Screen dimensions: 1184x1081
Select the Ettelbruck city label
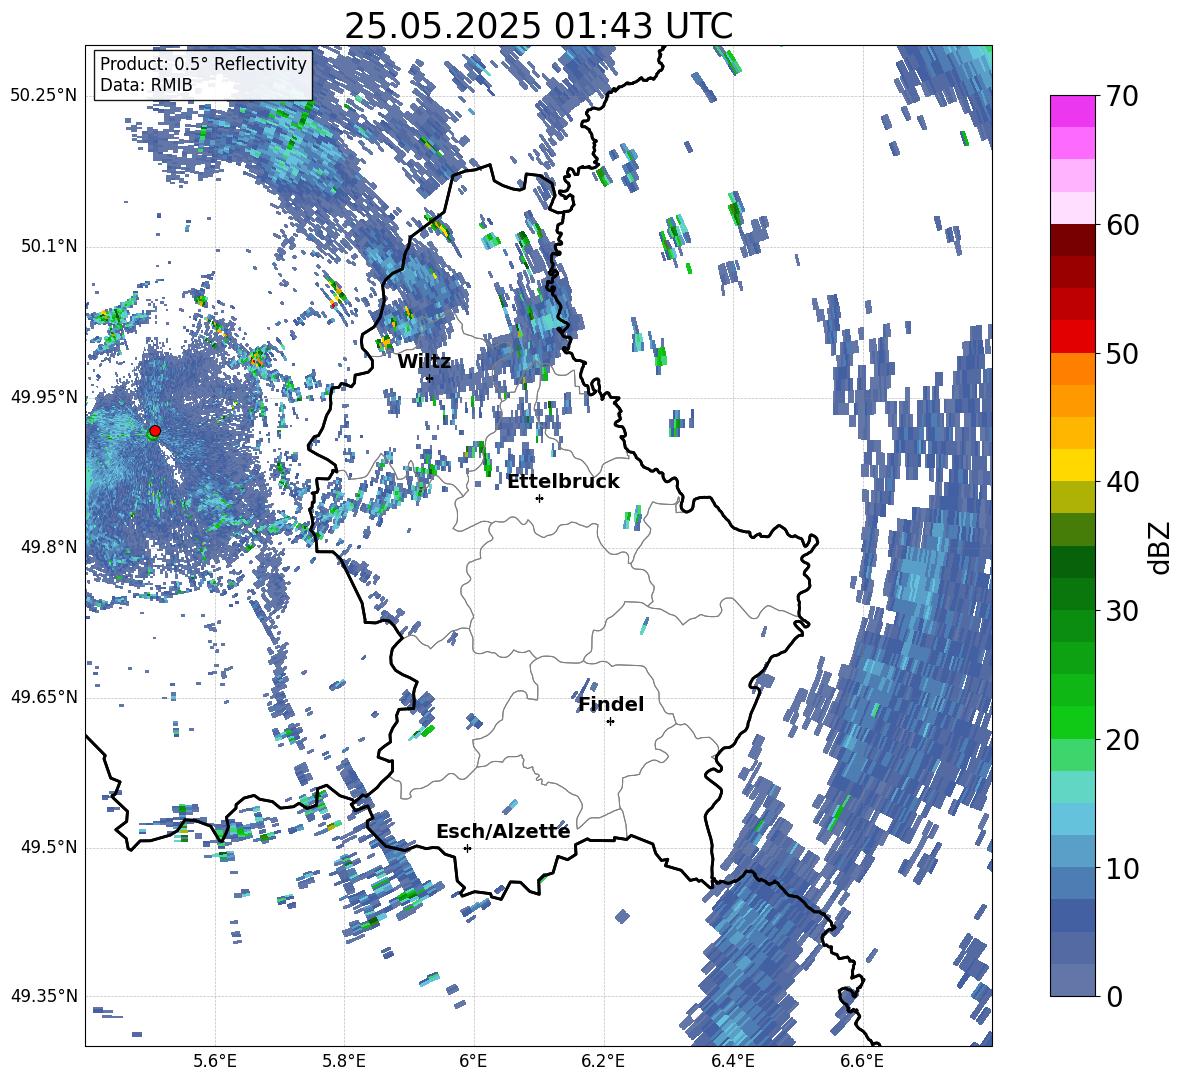tap(563, 482)
